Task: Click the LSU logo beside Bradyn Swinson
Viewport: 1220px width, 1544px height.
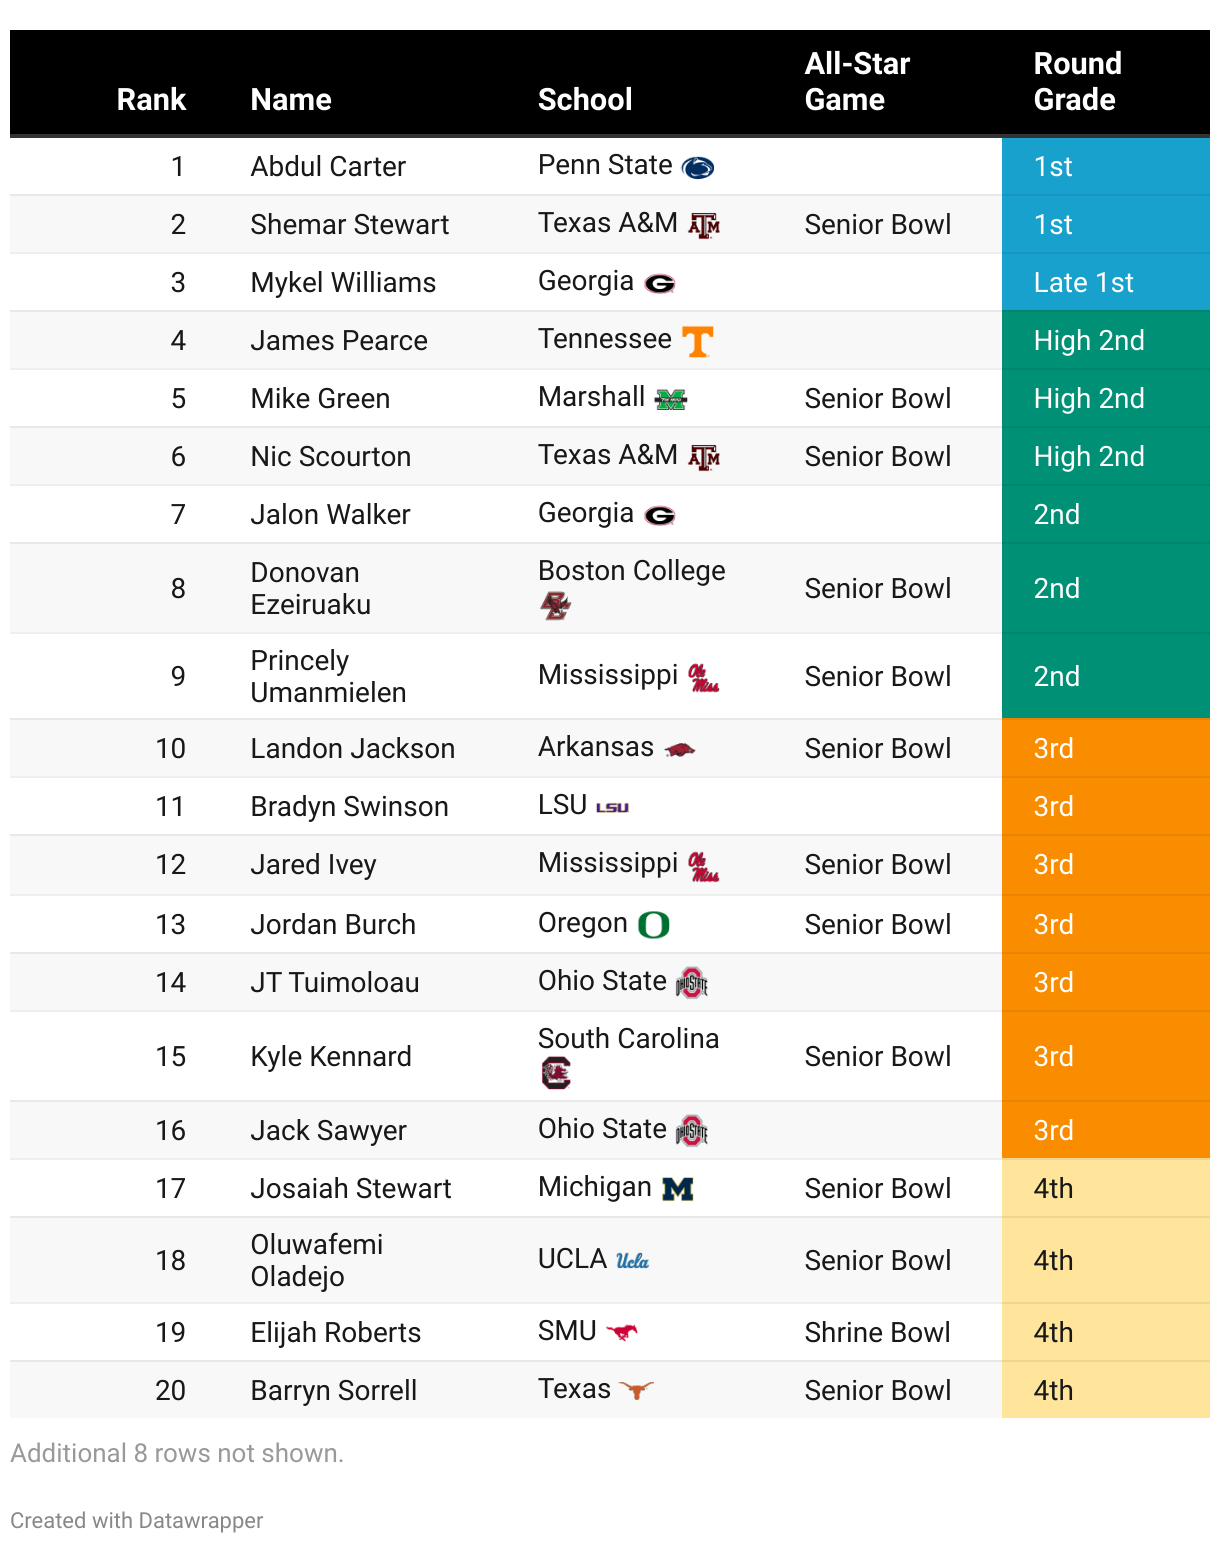Action: point(612,807)
